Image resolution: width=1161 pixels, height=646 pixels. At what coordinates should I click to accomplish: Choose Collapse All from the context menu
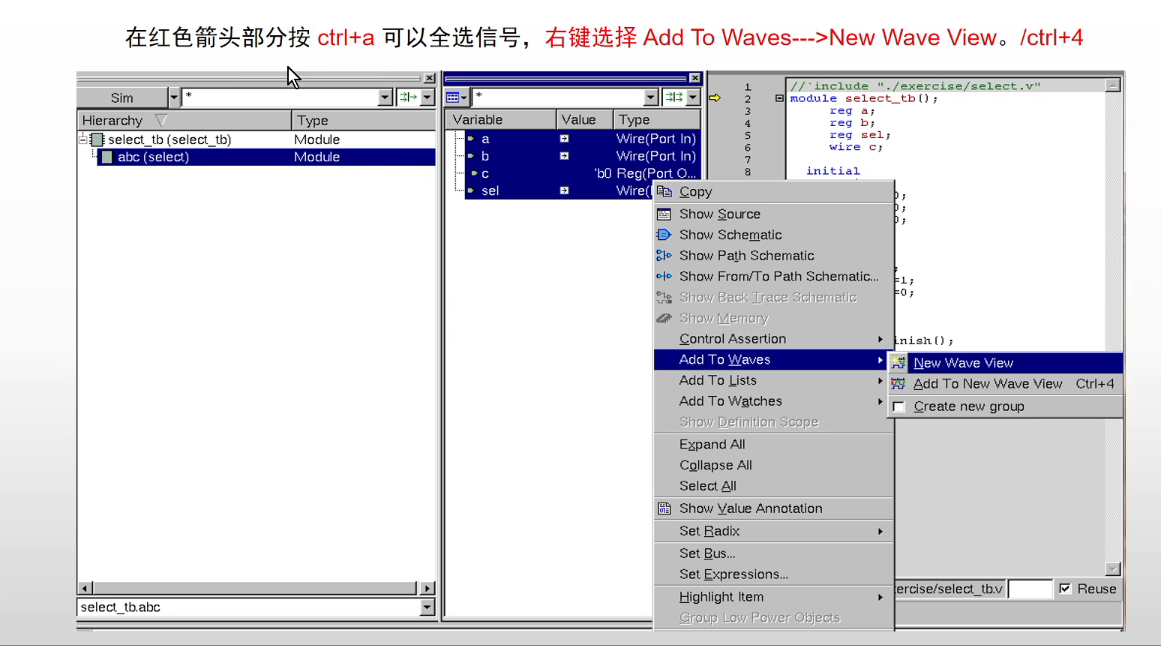pos(774,465)
